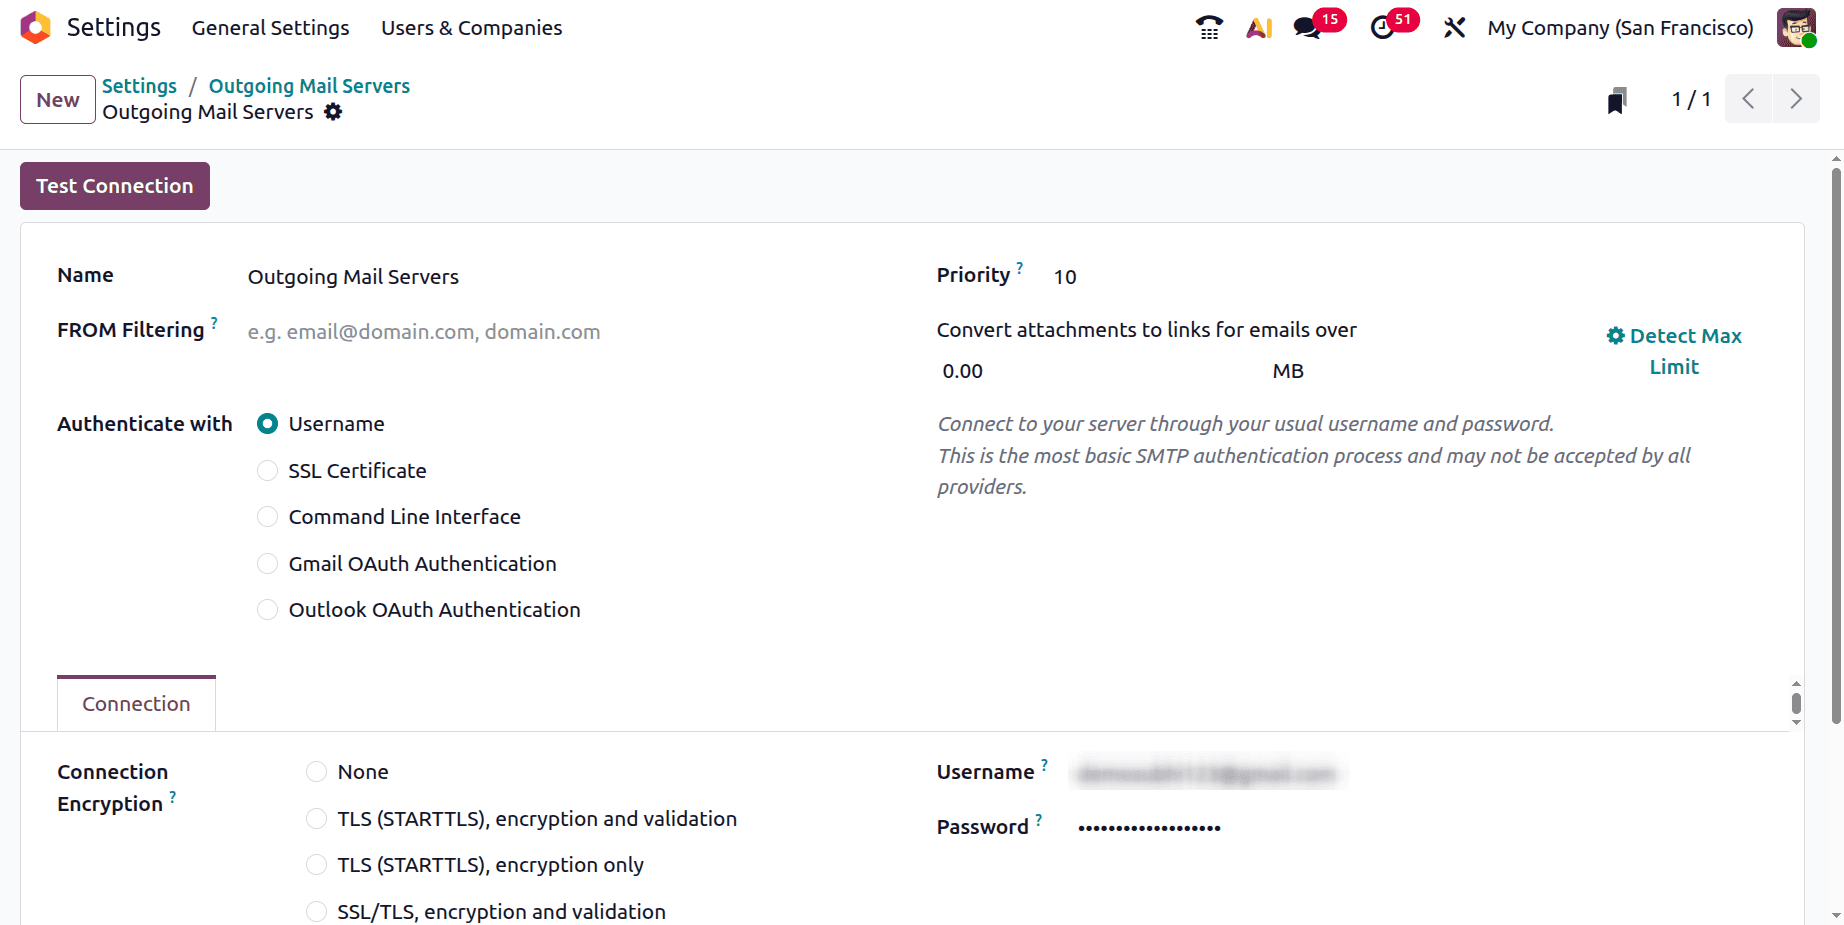Open the record actions gear menu
The height and width of the screenshot is (925, 1844).
point(333,112)
